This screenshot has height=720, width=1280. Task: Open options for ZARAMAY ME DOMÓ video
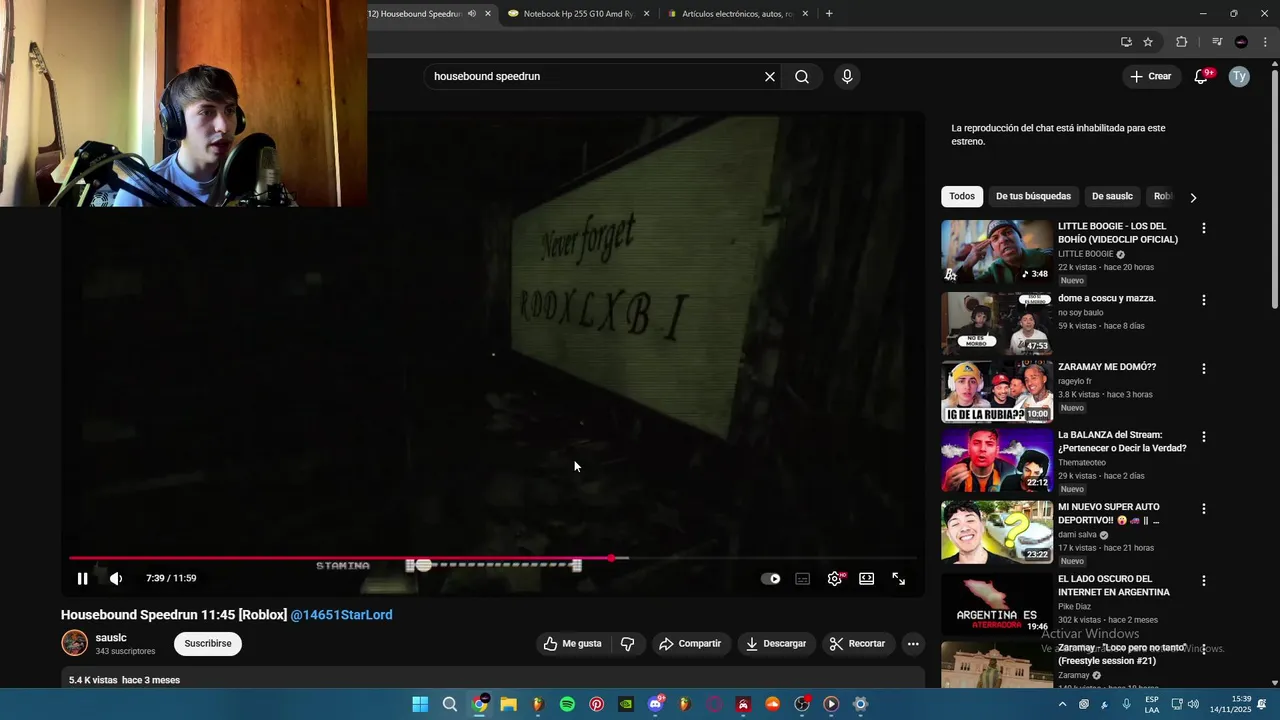point(1204,369)
